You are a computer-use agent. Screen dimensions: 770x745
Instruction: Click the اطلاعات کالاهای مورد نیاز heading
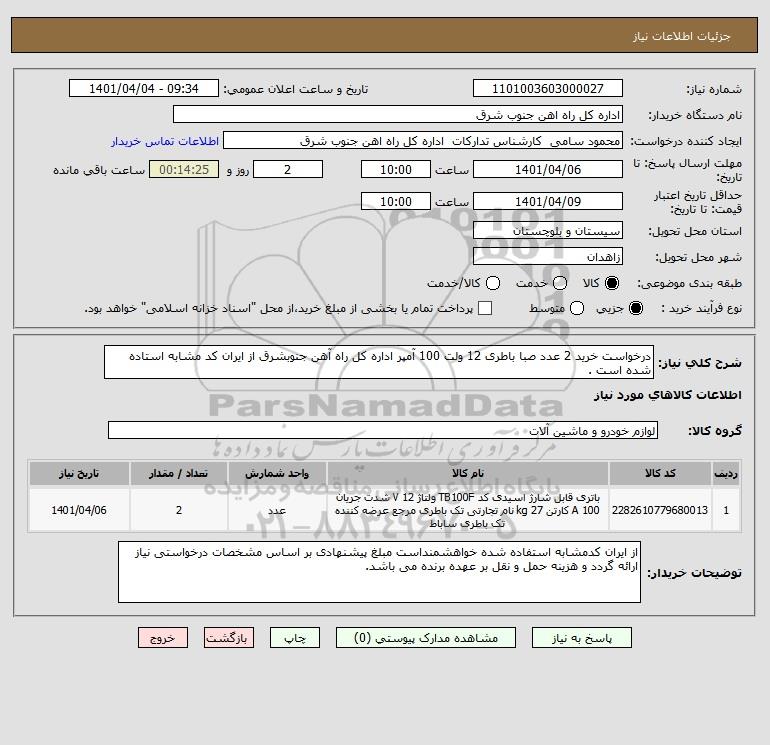coord(668,395)
